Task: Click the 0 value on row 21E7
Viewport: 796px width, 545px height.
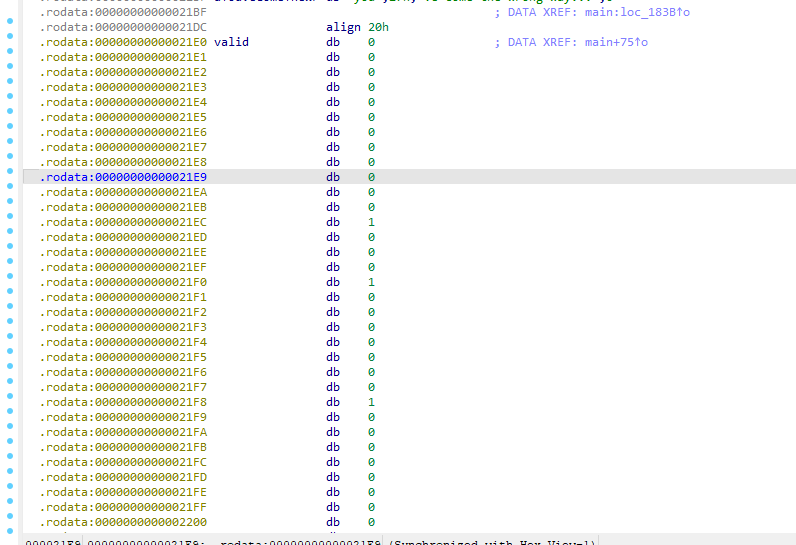Action: (372, 147)
